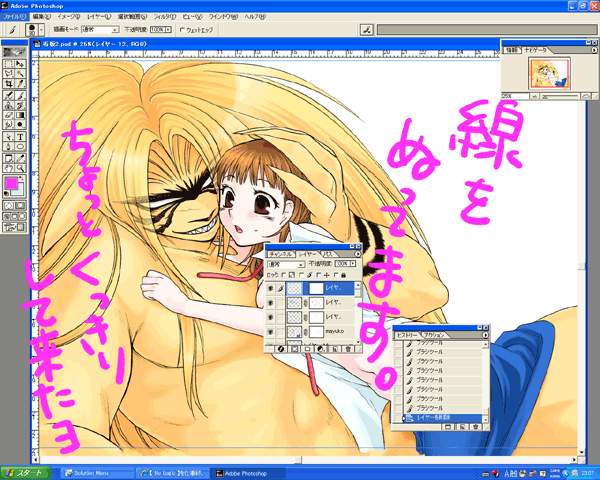Image resolution: width=600 pixels, height=480 pixels.
Task: Select the Path Component Selection tool
Action: (x=9, y=137)
